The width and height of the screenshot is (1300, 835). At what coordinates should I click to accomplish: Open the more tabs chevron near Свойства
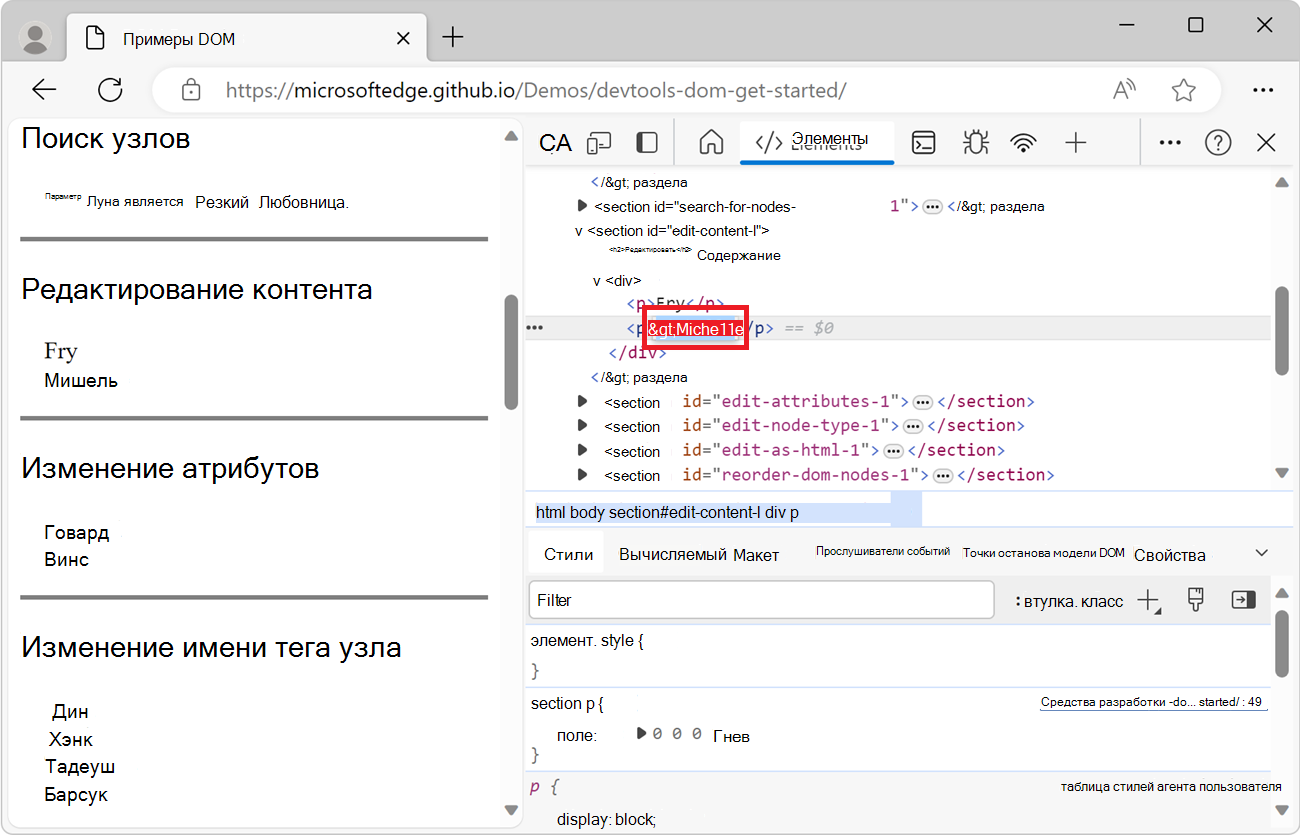point(1260,552)
